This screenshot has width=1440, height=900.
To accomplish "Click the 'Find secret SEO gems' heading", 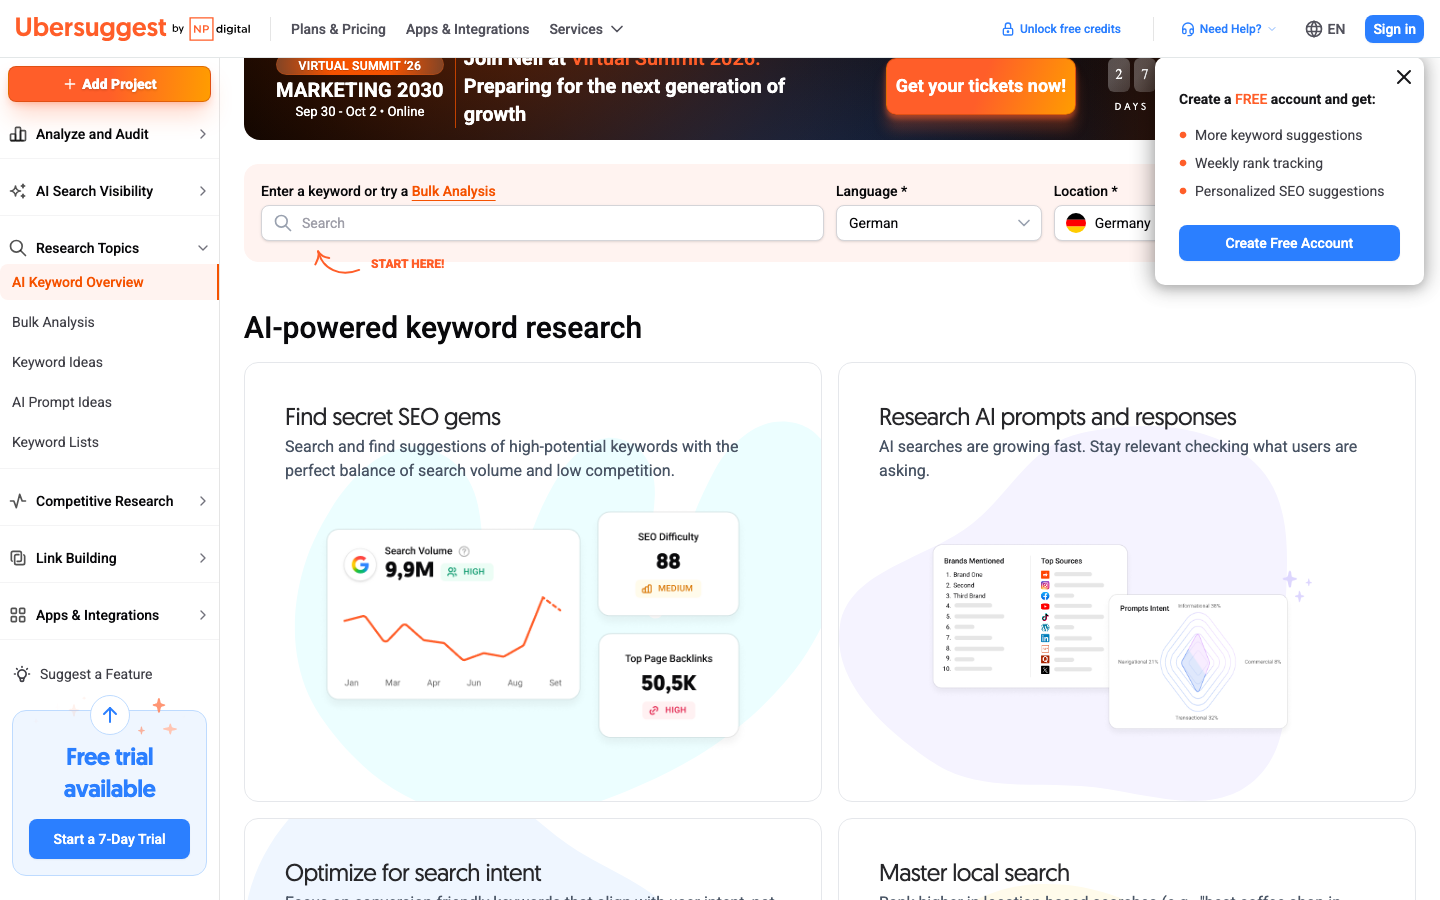I will pos(393,417).
